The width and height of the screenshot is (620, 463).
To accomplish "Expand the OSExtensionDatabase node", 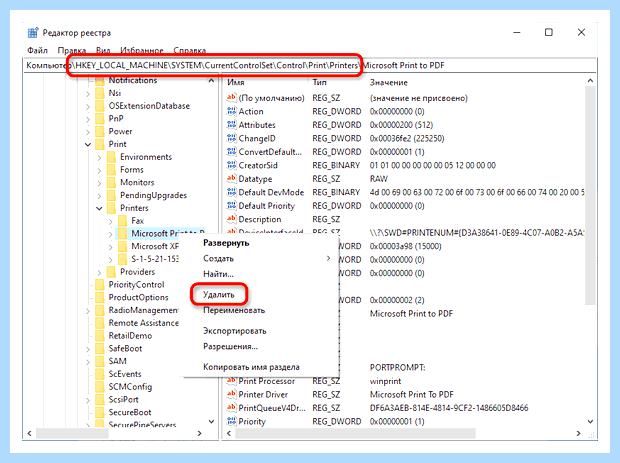I will 88,106.
